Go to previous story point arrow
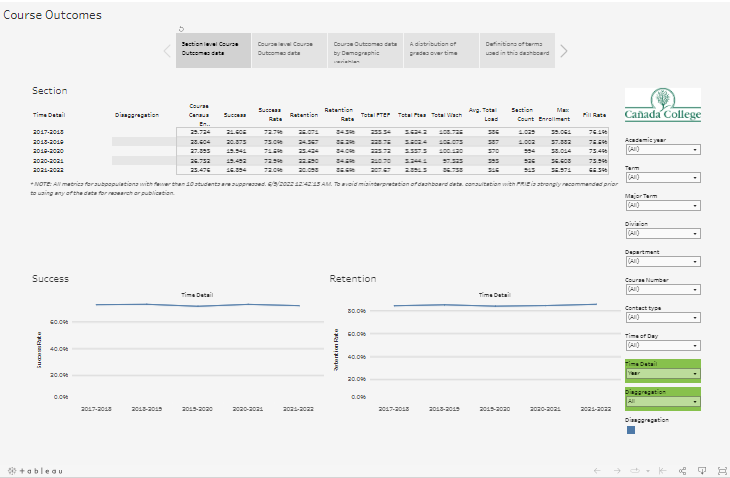The height and width of the screenshot is (478, 730). pos(168,51)
